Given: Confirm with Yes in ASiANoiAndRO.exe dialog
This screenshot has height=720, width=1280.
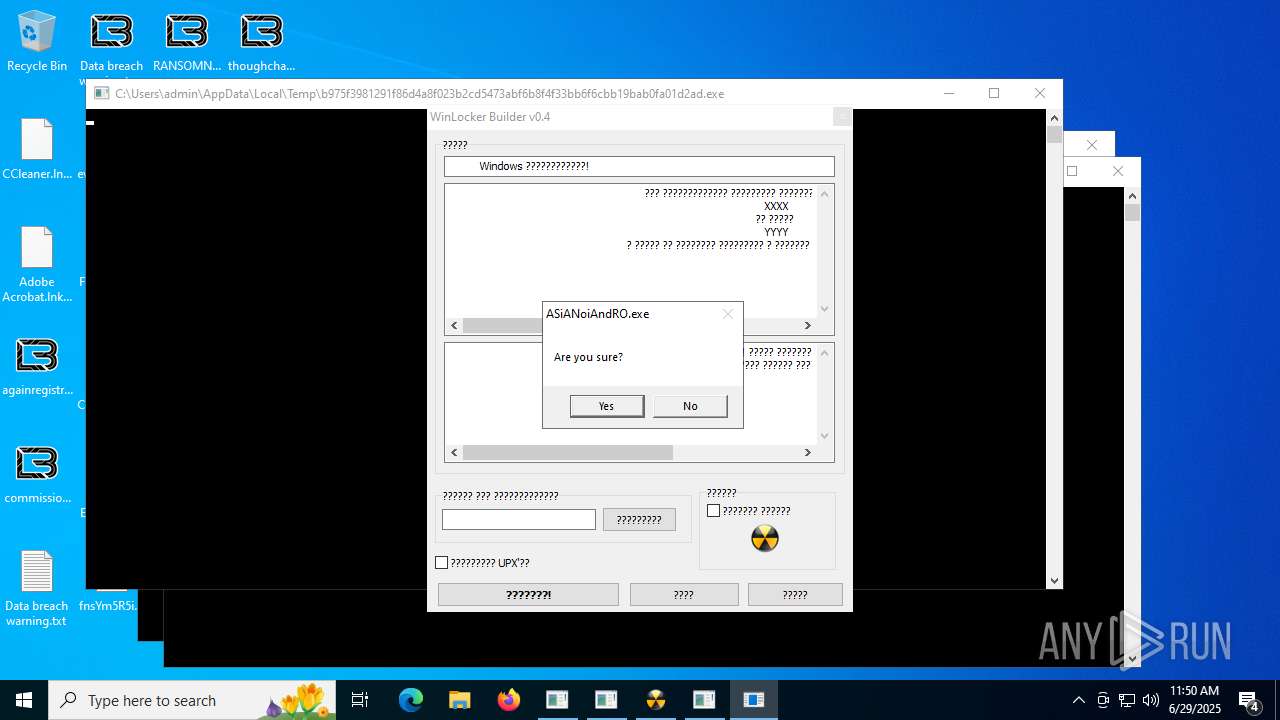Looking at the screenshot, I should coord(607,406).
